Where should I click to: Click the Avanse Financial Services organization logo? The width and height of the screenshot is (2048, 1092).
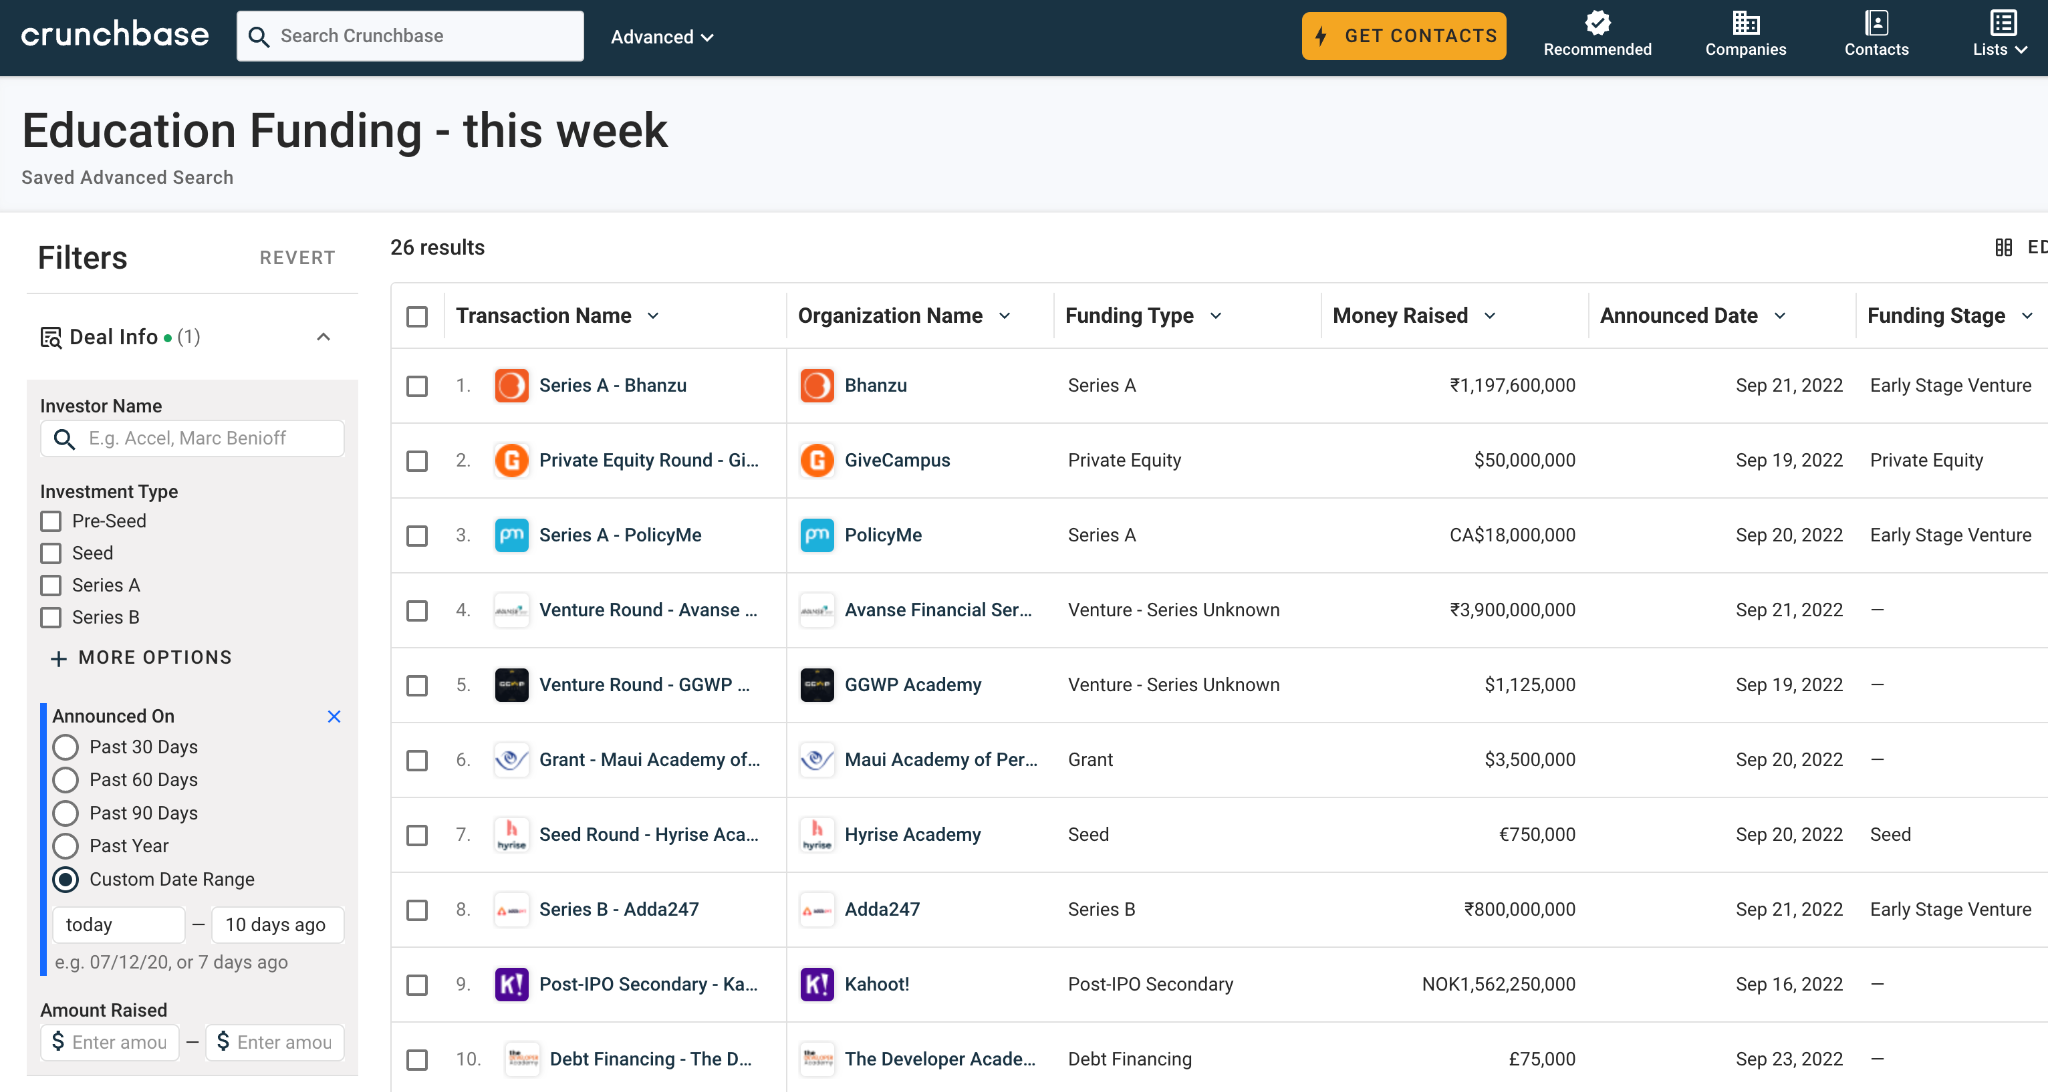pyautogui.click(x=817, y=610)
